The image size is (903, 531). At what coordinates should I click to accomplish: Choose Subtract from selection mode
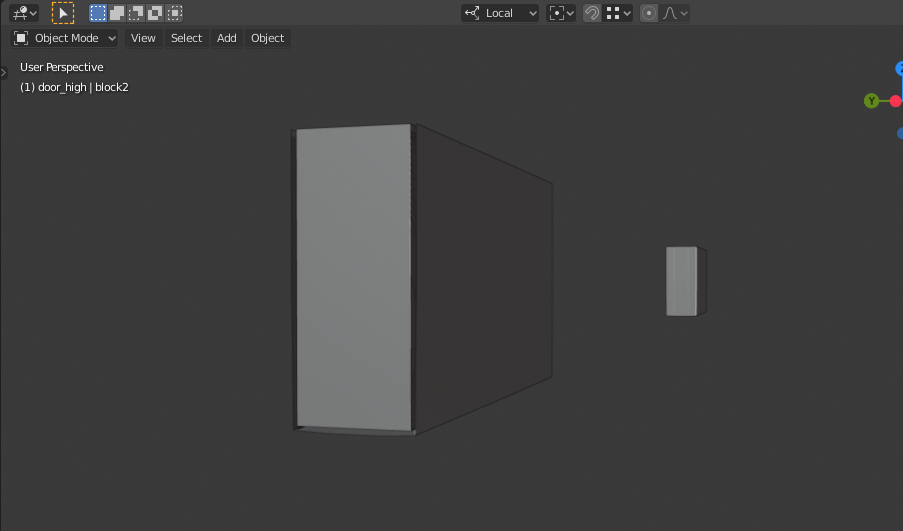click(136, 13)
